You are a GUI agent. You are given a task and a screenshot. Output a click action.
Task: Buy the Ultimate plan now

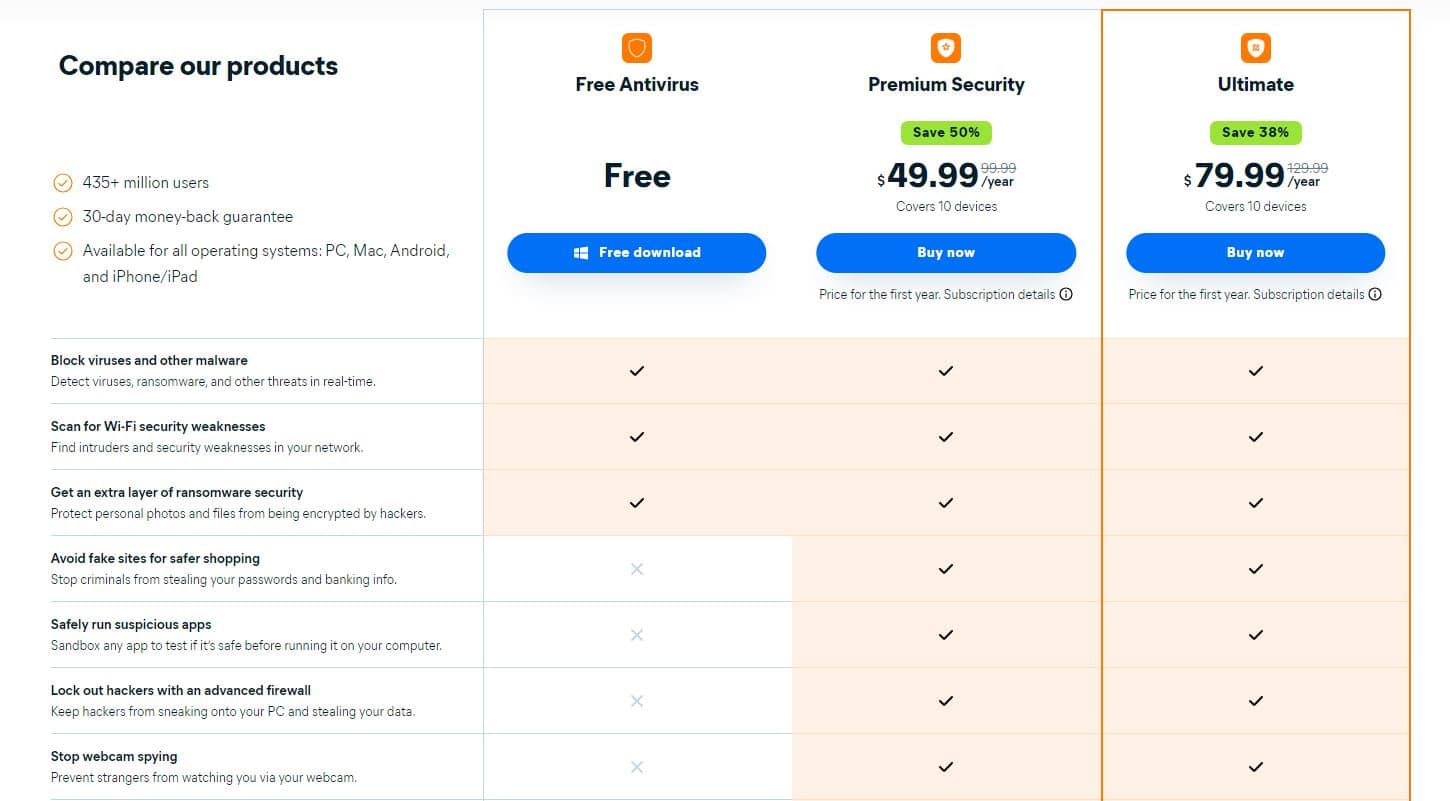[1256, 253]
